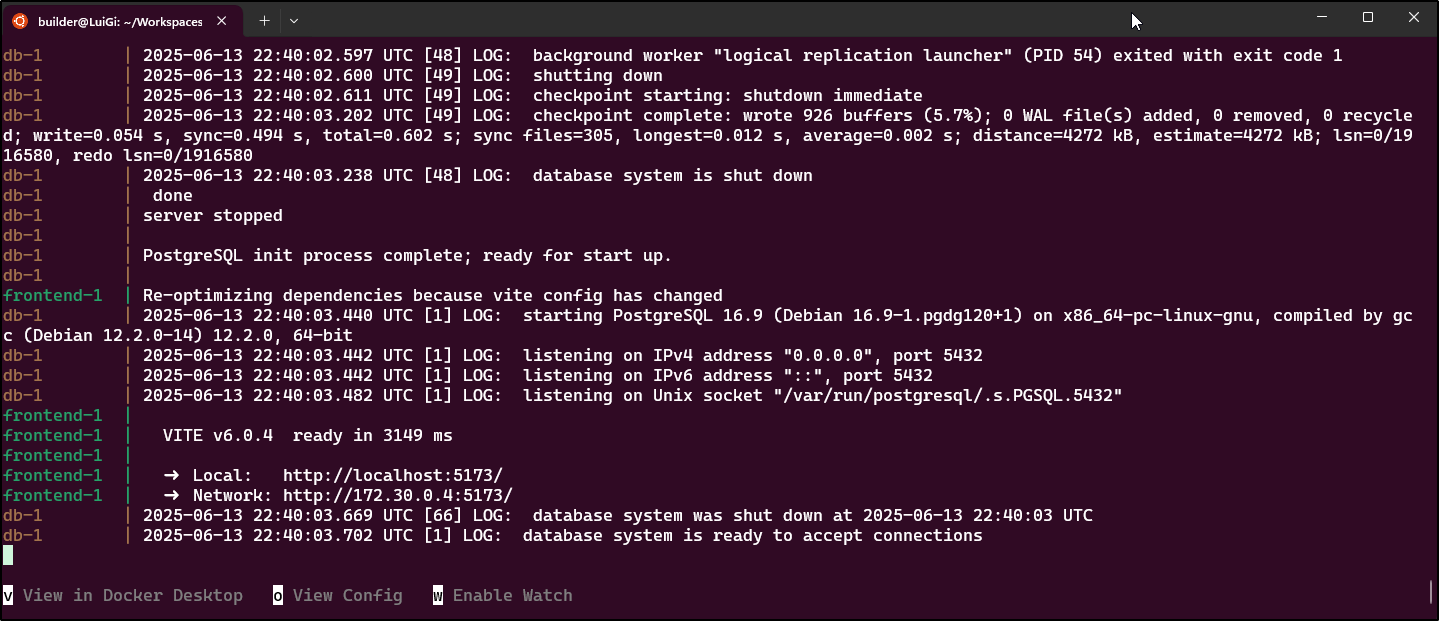1439x621 pixels.
Task: Open a new terminal tab with plus icon
Action: tap(264, 20)
